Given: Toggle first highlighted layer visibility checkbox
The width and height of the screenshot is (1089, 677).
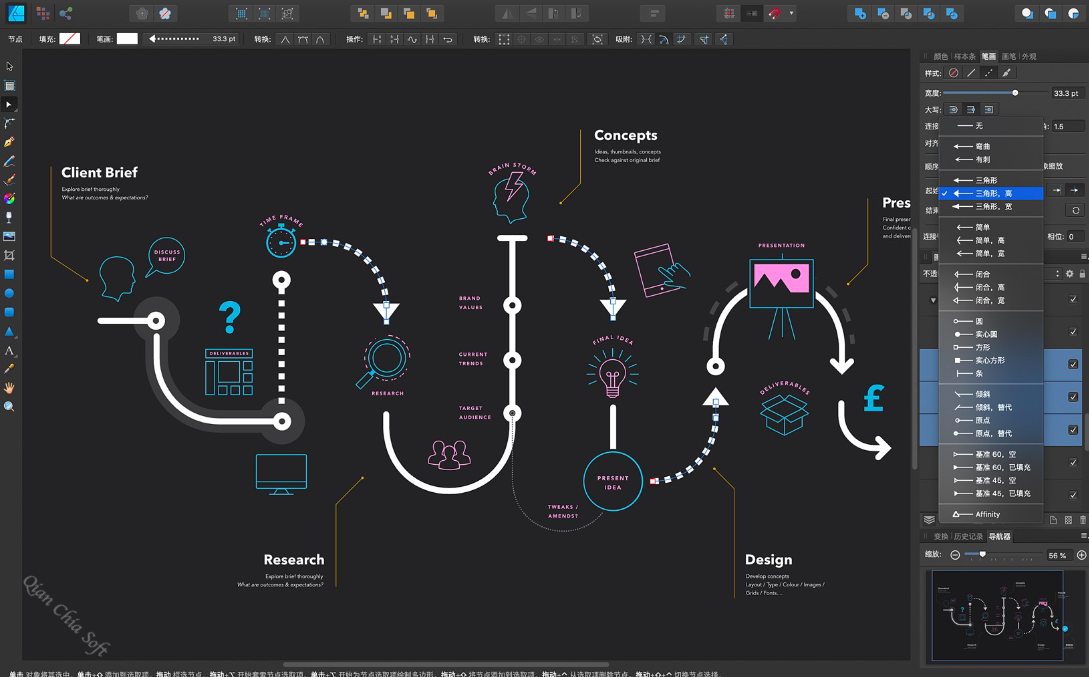Looking at the screenshot, I should tap(1073, 364).
